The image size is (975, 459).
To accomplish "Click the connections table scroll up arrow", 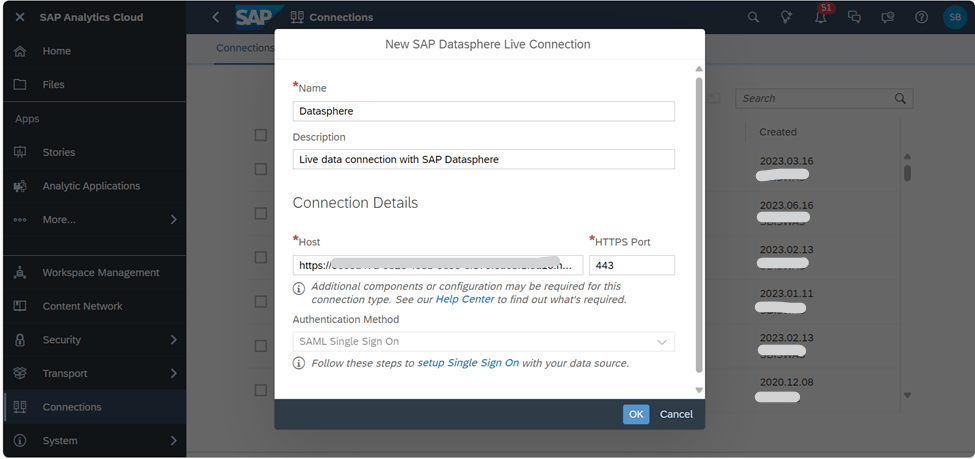I will [907, 157].
